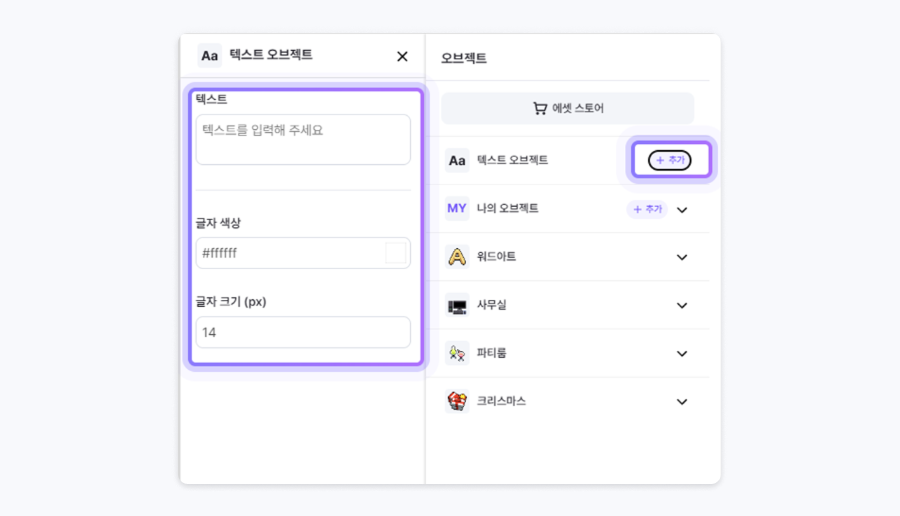This screenshot has height=516, width=900.
Task: Expand the 위드아트 category
Action: coord(682,257)
